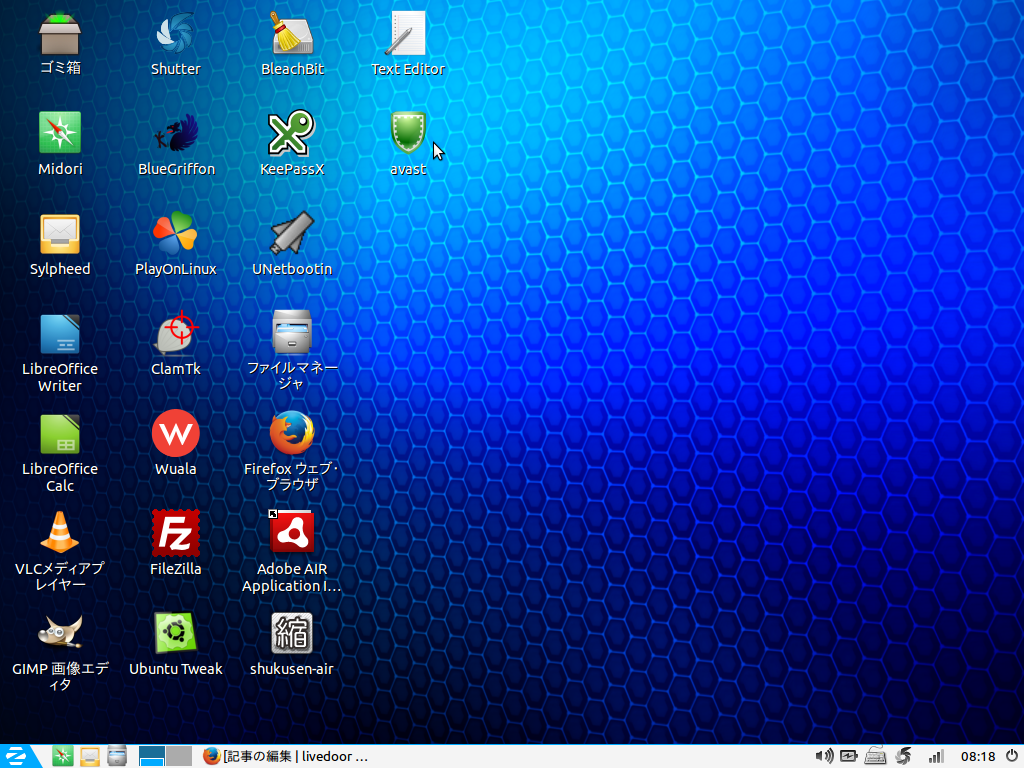Open the power shutdown menu icon
Viewport: 1024px width, 768px height.
(x=1012, y=756)
